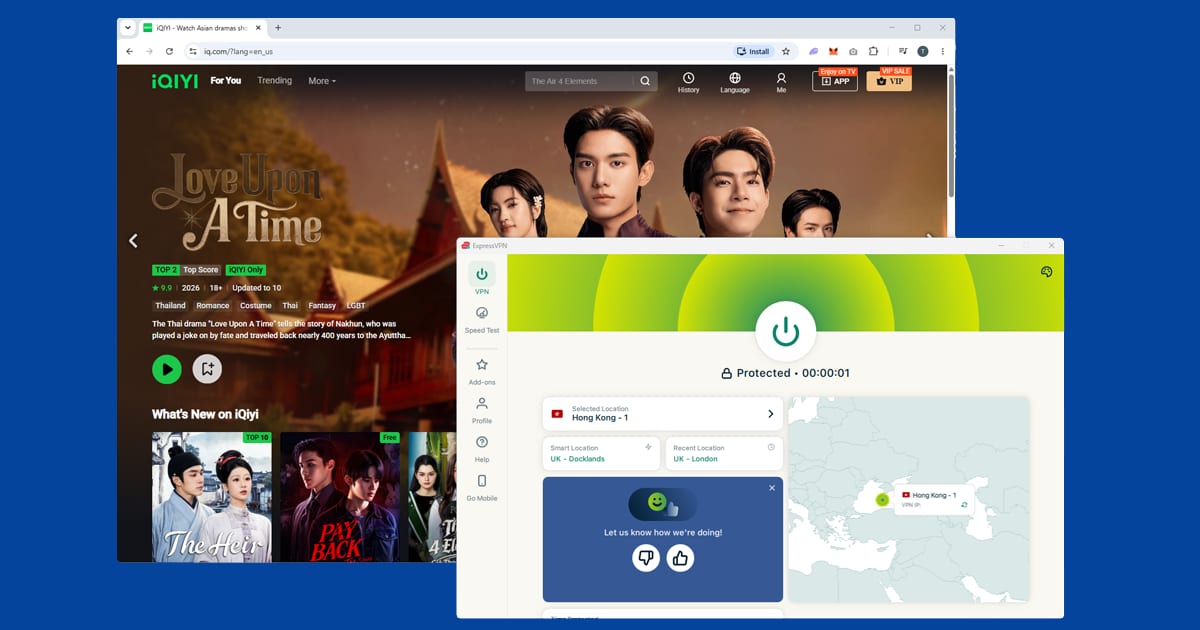This screenshot has height=630, width=1200.
Task: Click the Thailand genre tag
Action: pos(170,305)
